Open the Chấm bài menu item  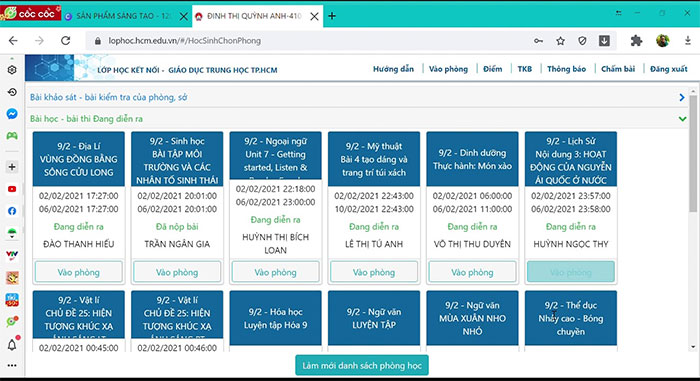[618, 69]
